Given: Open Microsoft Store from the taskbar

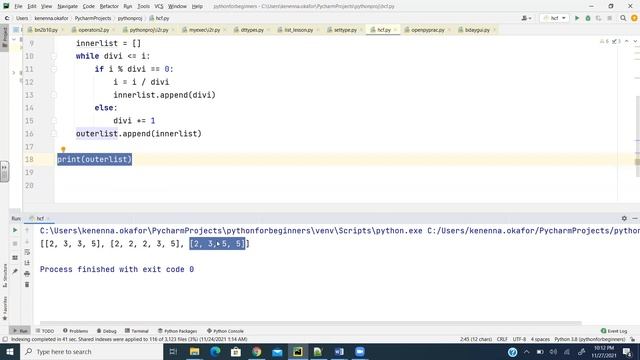Looking at the screenshot, I should [x=236, y=351].
